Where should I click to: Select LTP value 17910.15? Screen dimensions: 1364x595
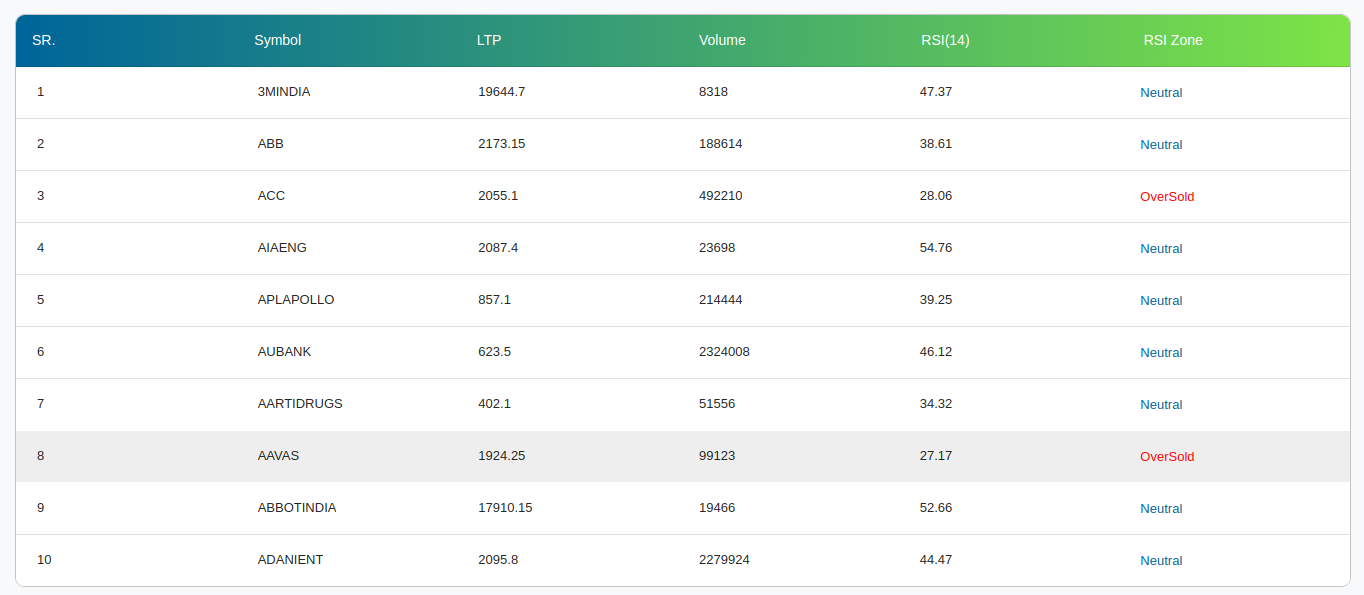(505, 508)
